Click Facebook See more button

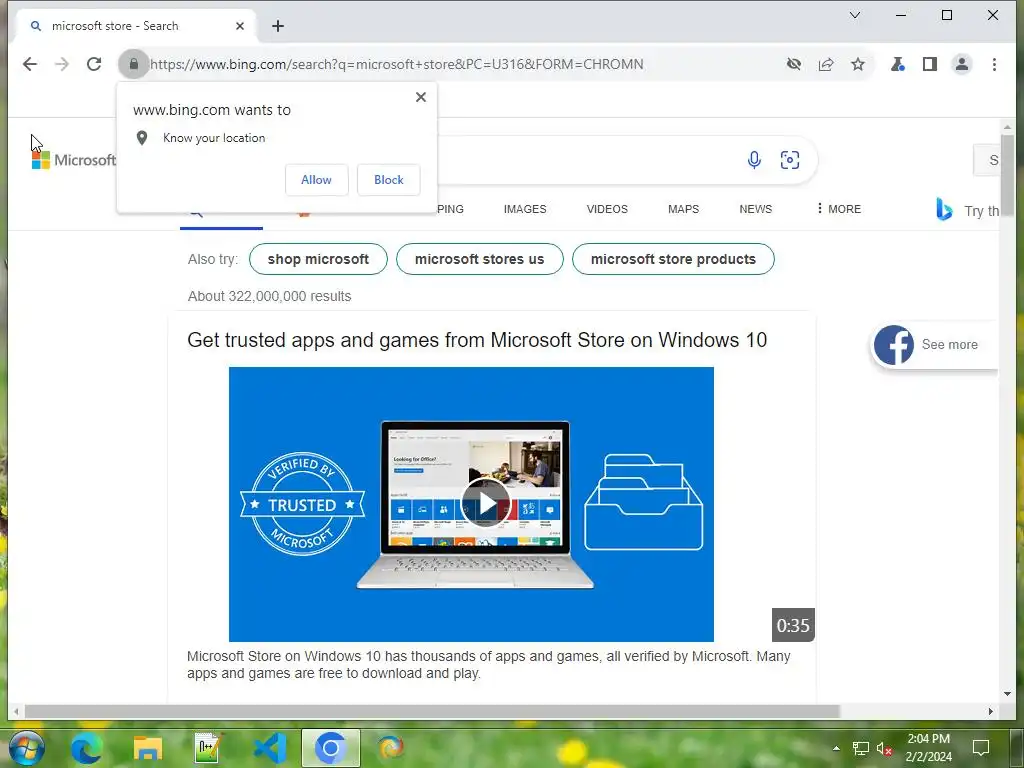(935, 345)
